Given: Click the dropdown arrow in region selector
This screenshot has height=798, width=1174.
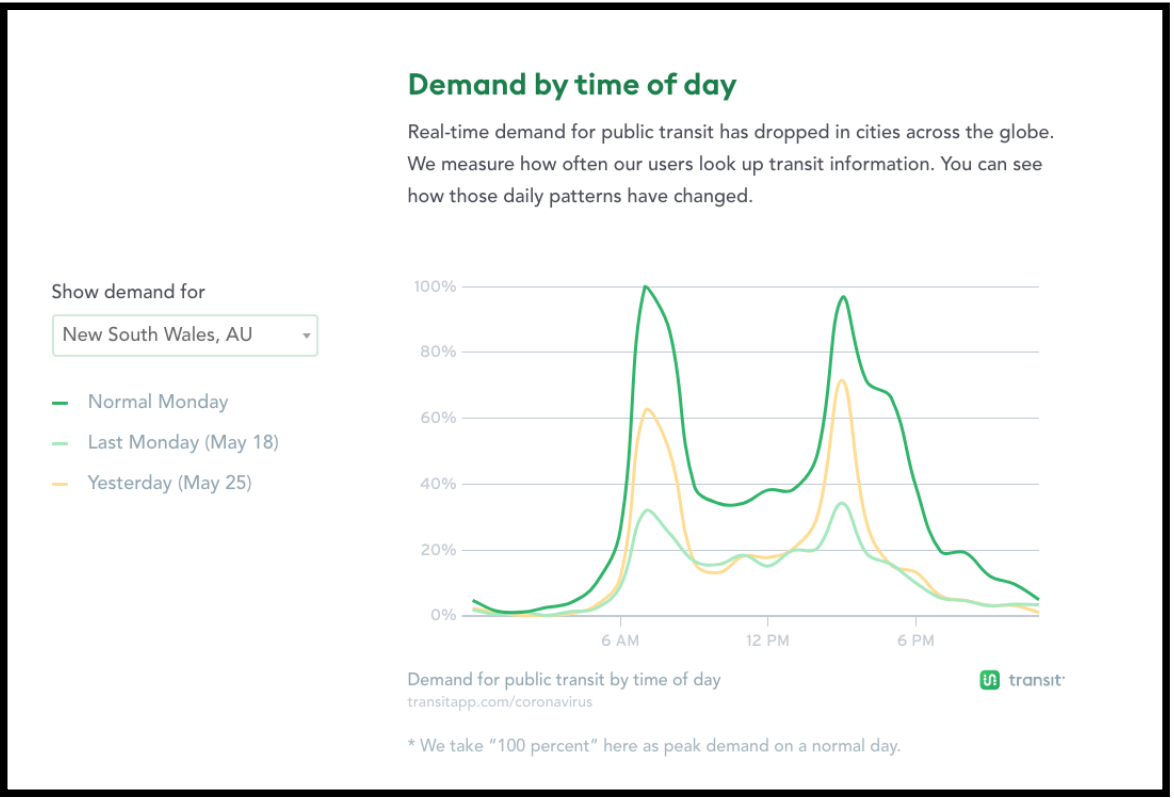Looking at the screenshot, I should click(306, 335).
